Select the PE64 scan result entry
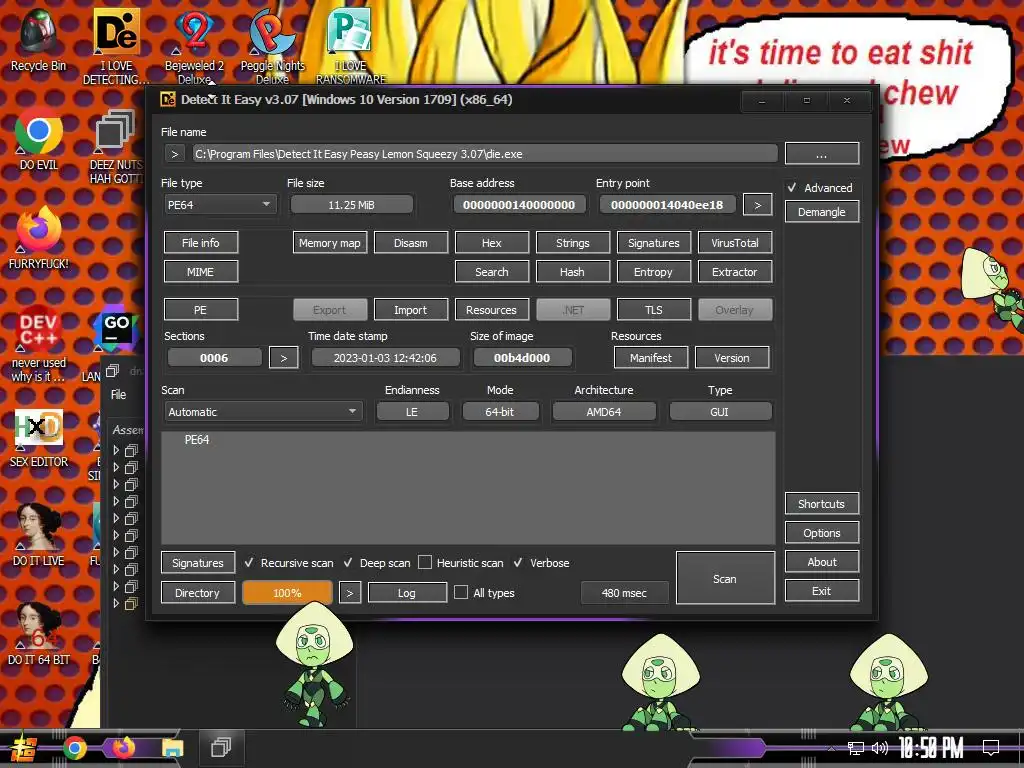The width and height of the screenshot is (1024, 768). pos(197,440)
